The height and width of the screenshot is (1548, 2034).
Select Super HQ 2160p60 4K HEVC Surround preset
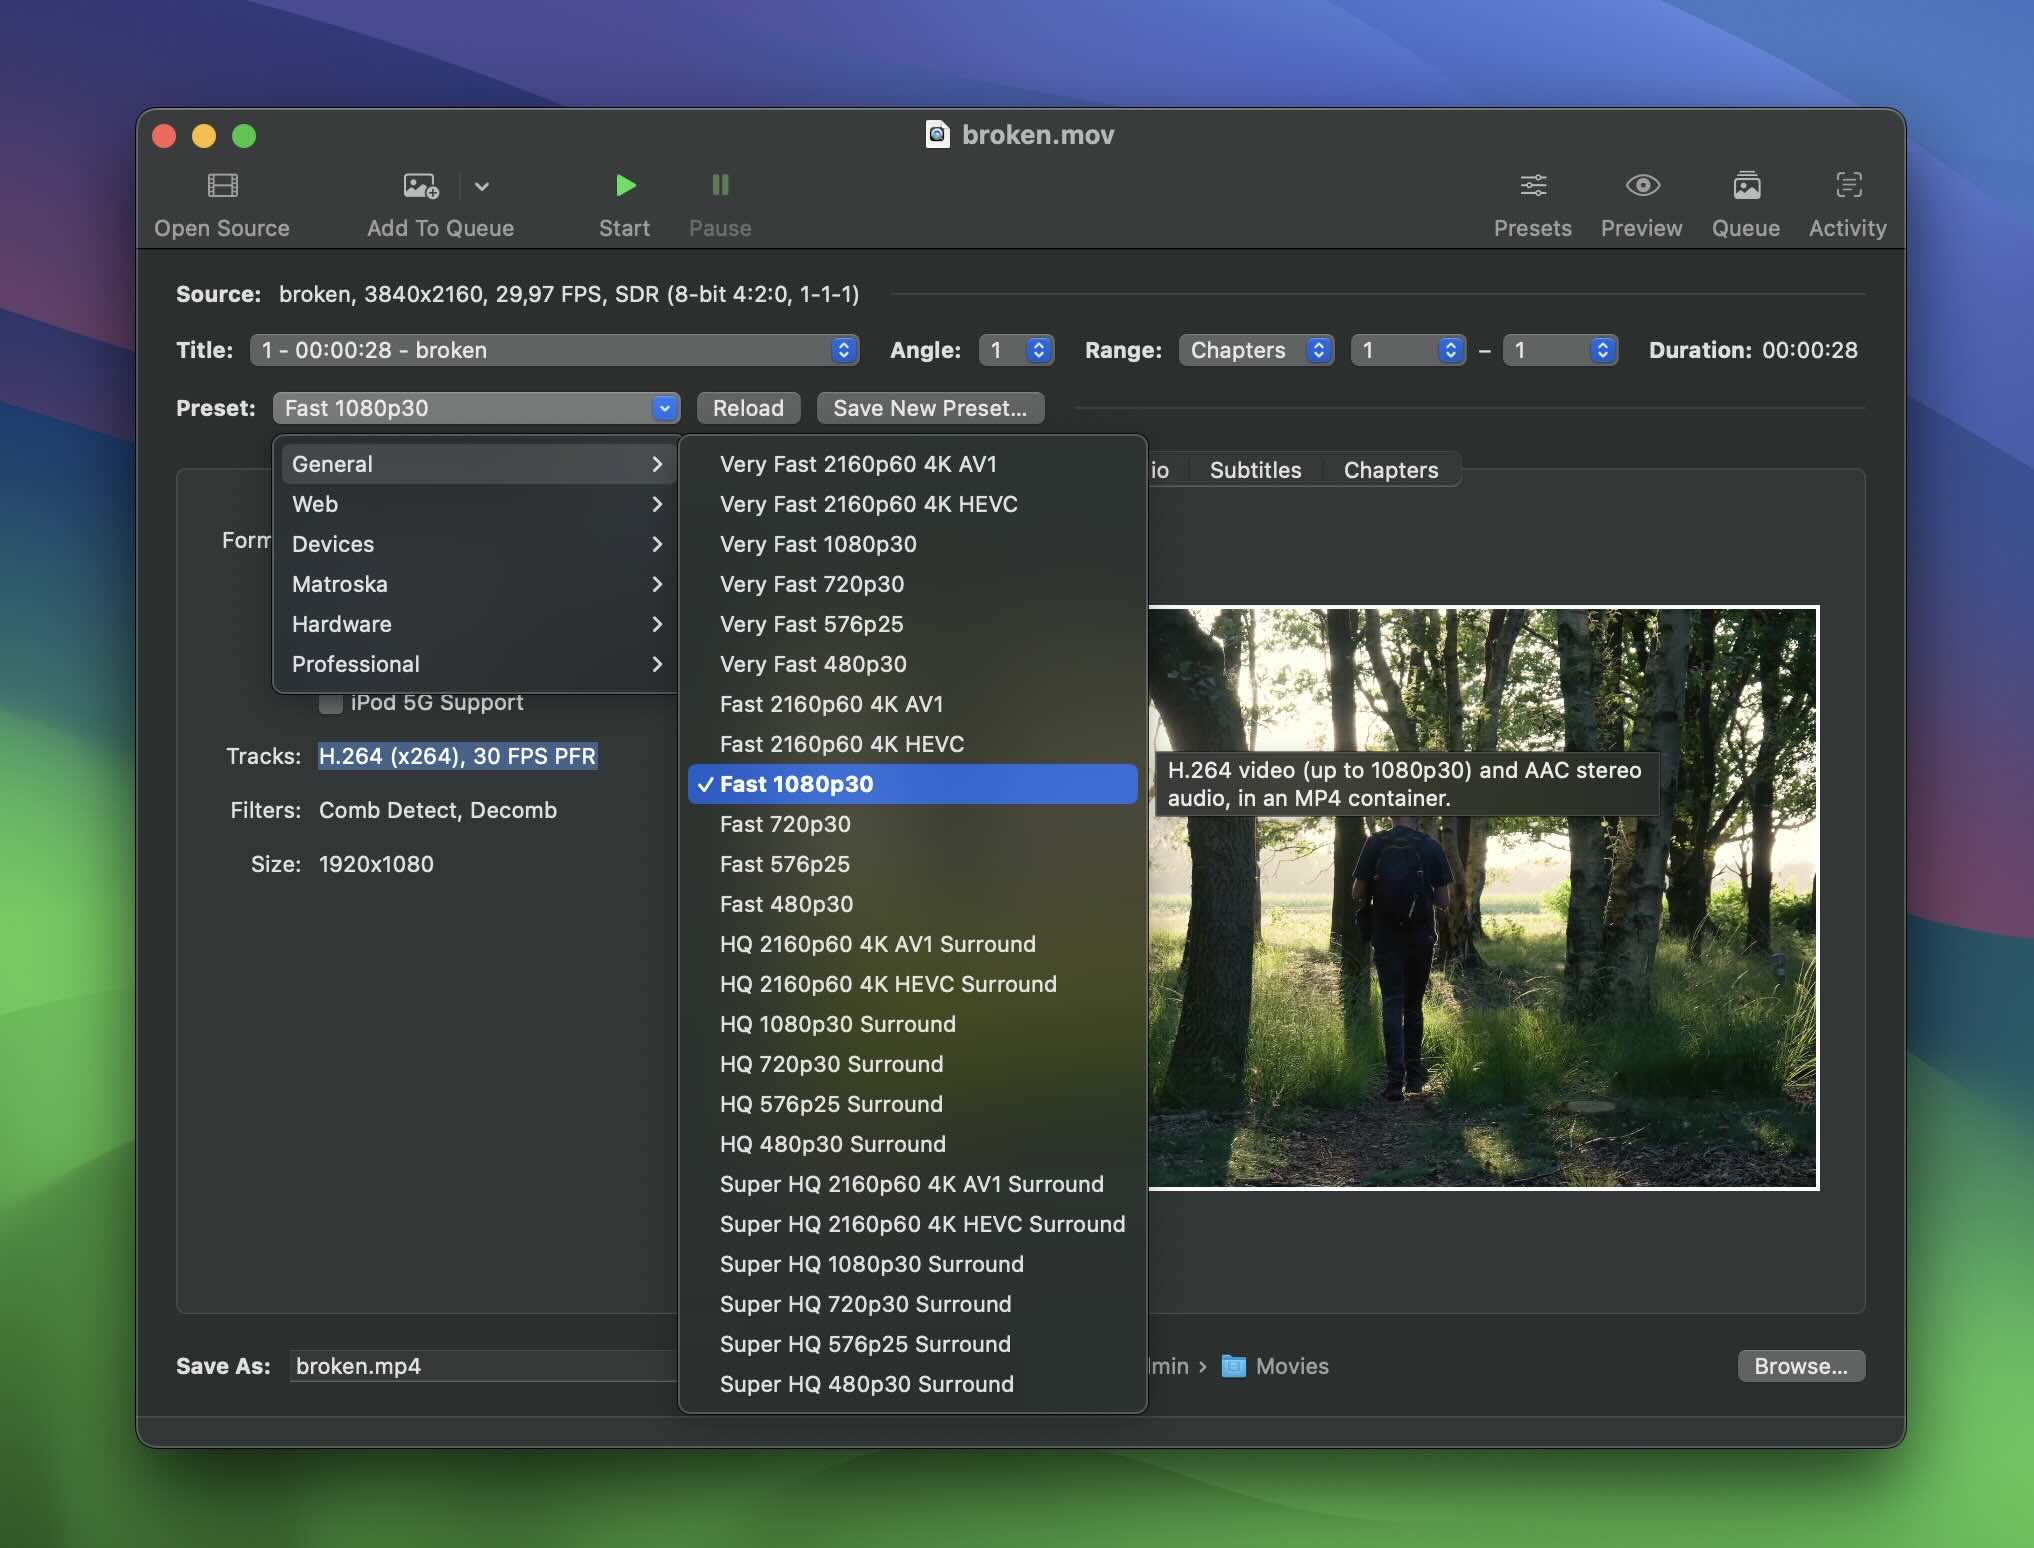pyautogui.click(x=913, y=1224)
